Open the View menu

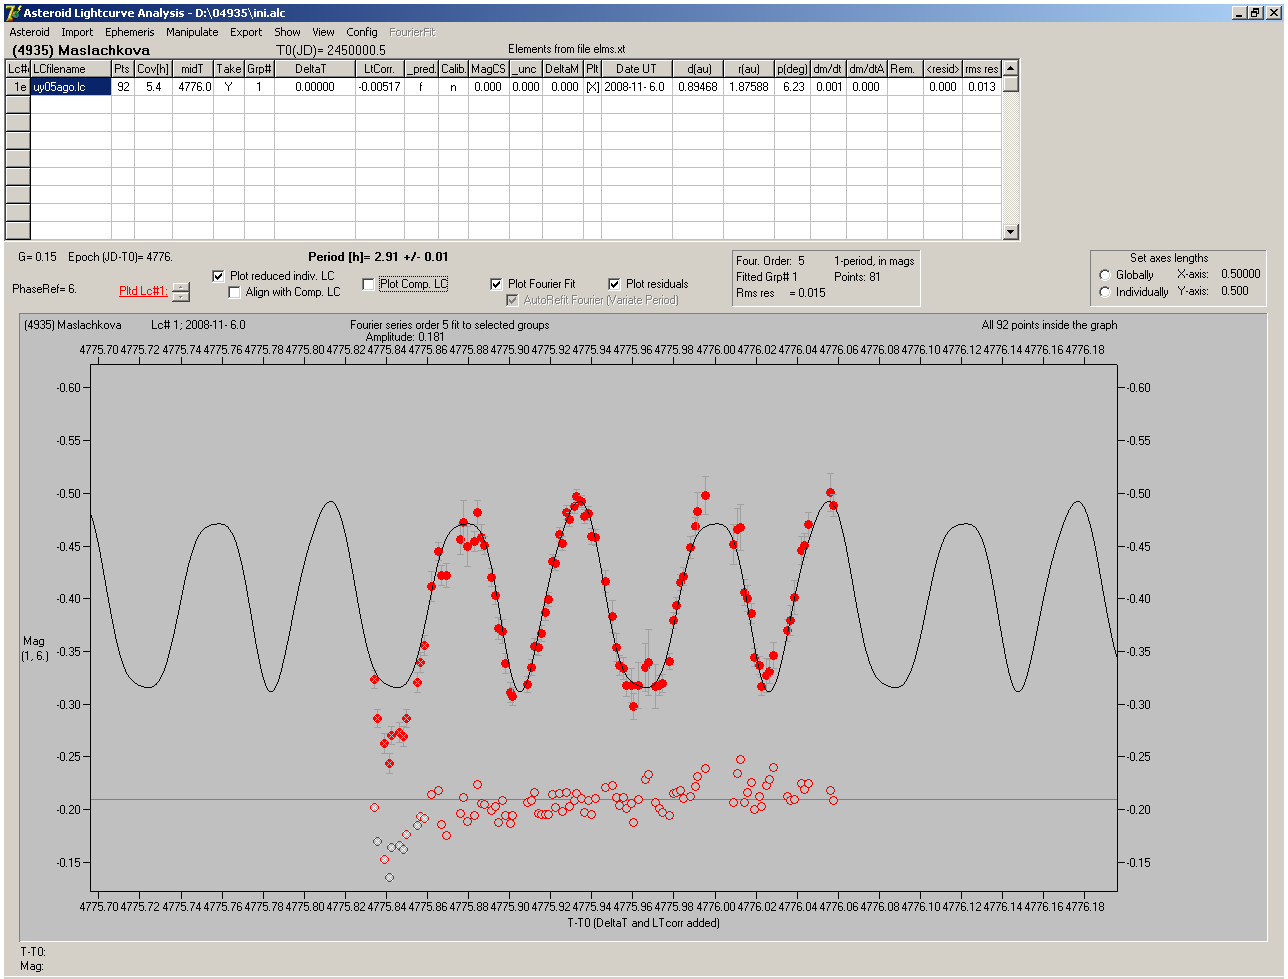point(323,32)
